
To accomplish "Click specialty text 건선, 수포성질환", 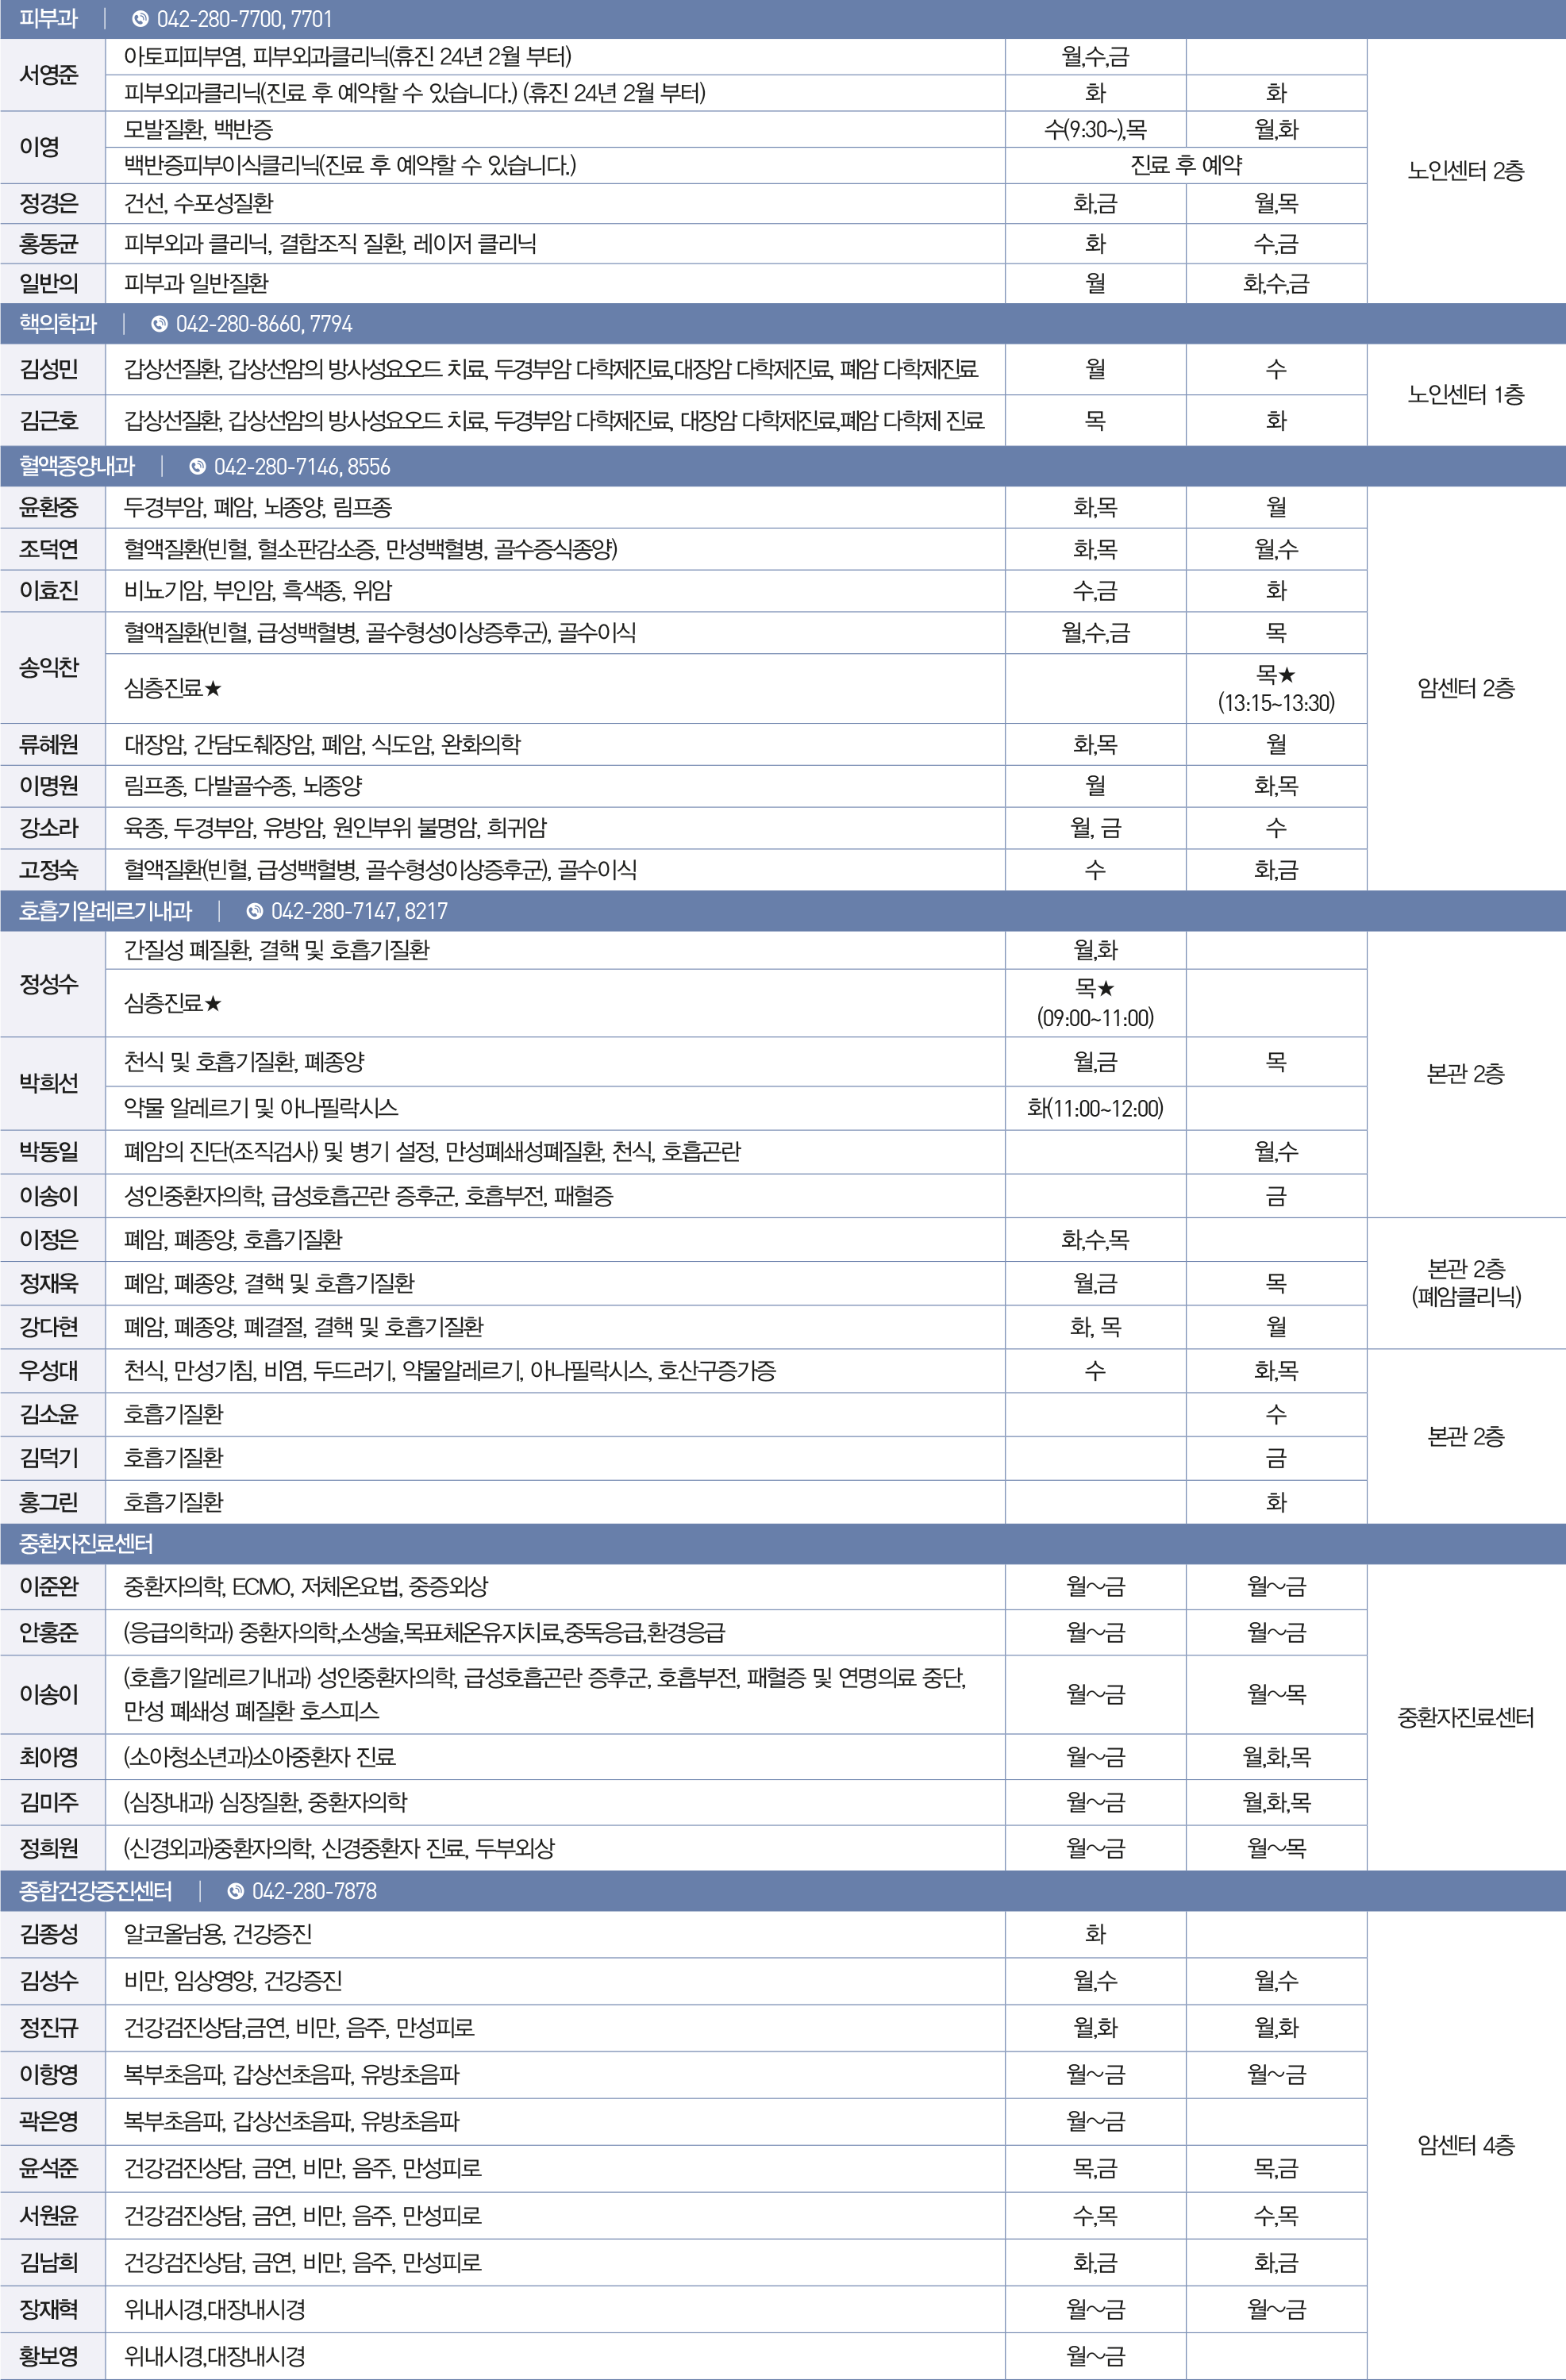I will (x=198, y=203).
